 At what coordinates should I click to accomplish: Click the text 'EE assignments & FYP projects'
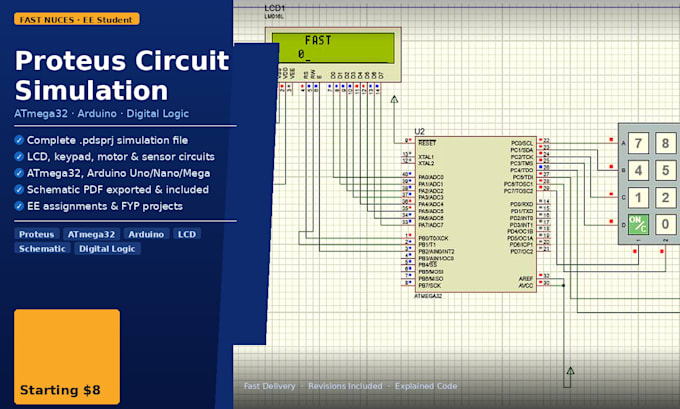105,206
